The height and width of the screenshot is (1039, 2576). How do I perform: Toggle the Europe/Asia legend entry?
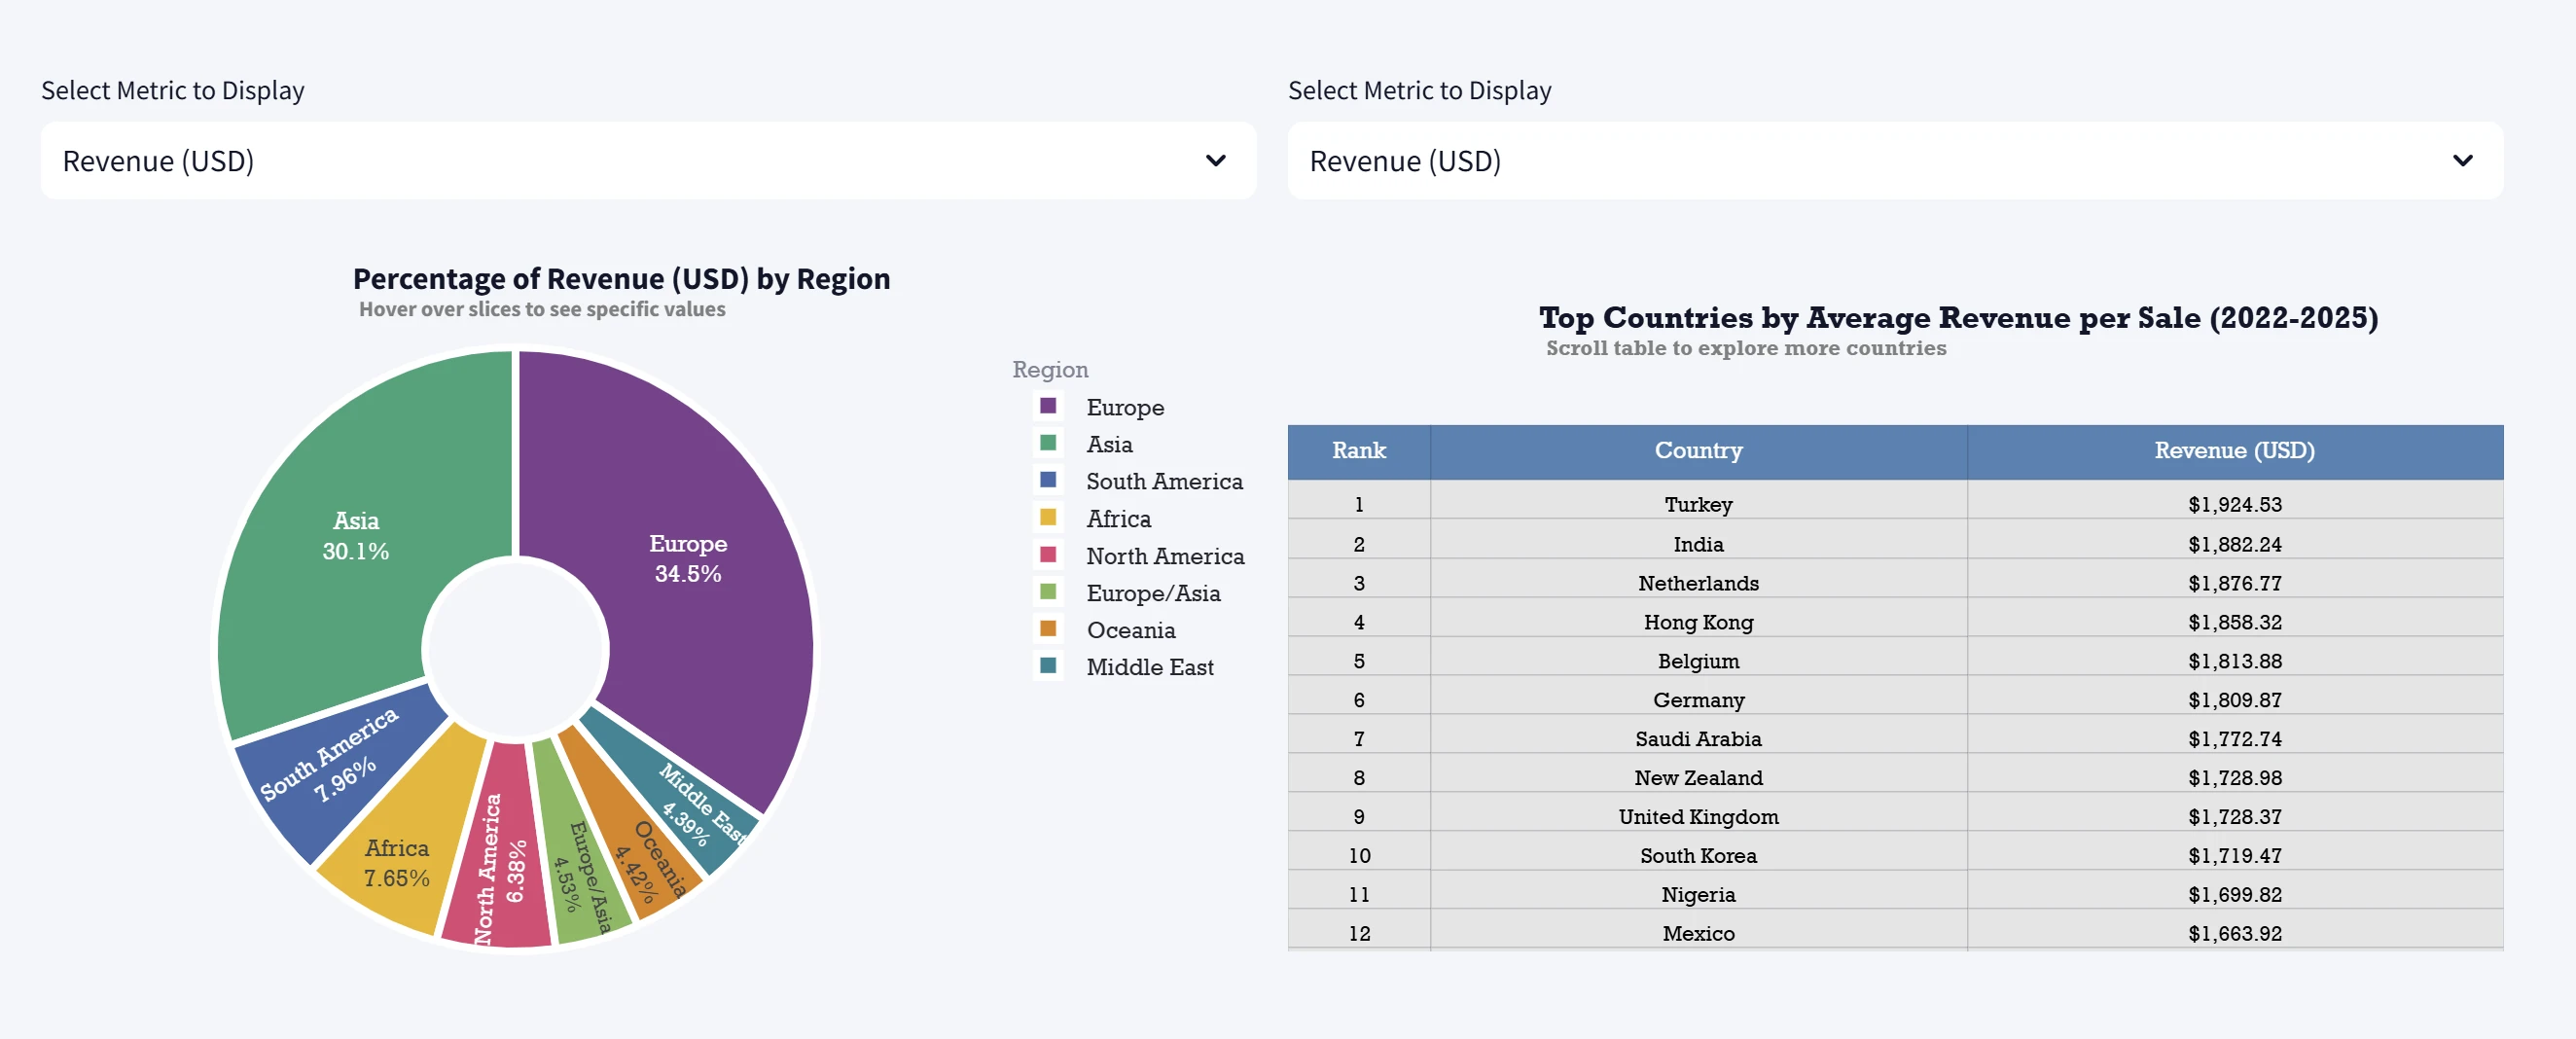tap(1152, 593)
